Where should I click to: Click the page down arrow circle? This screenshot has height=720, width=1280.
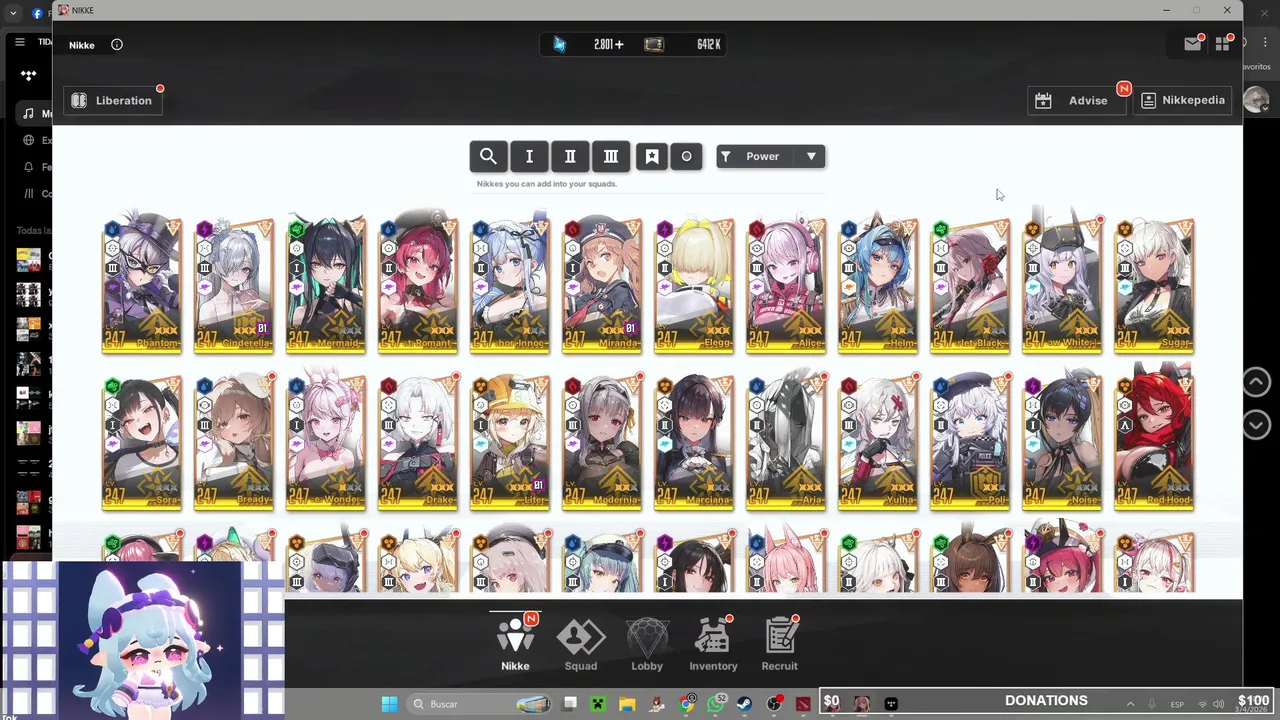tap(1256, 424)
